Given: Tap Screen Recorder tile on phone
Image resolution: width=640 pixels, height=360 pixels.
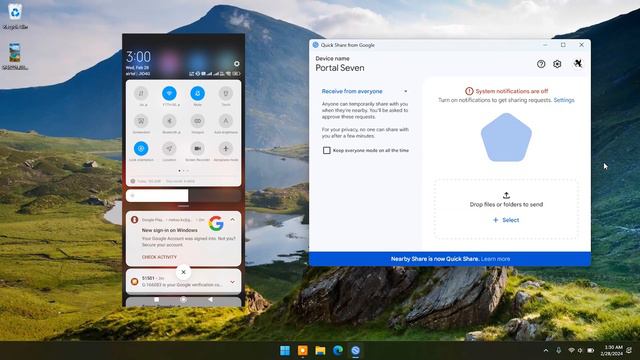Looking at the screenshot, I should click(198, 149).
